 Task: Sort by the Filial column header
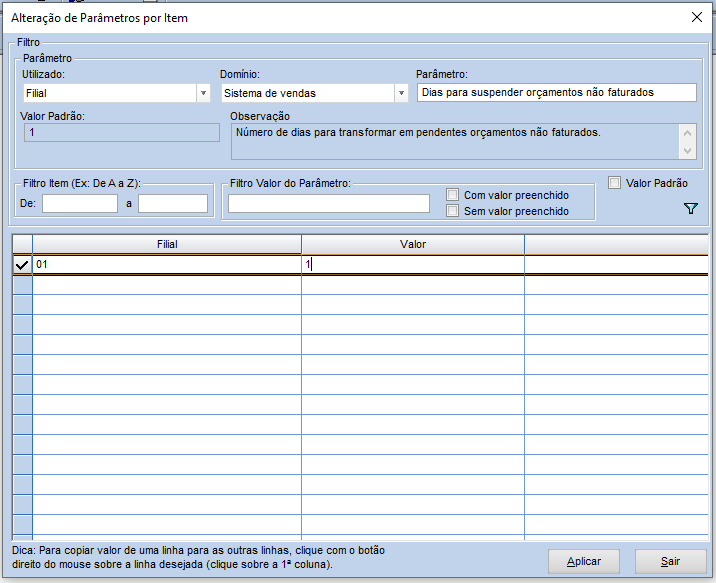pyautogui.click(x=167, y=244)
